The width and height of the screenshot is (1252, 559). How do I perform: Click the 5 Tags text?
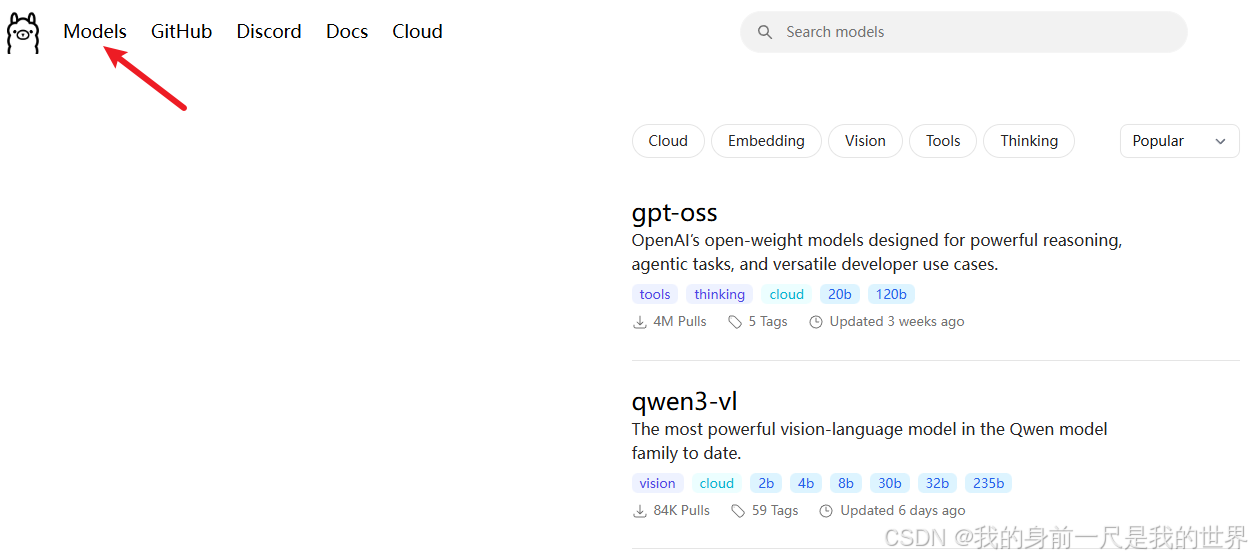pyautogui.click(x=768, y=322)
